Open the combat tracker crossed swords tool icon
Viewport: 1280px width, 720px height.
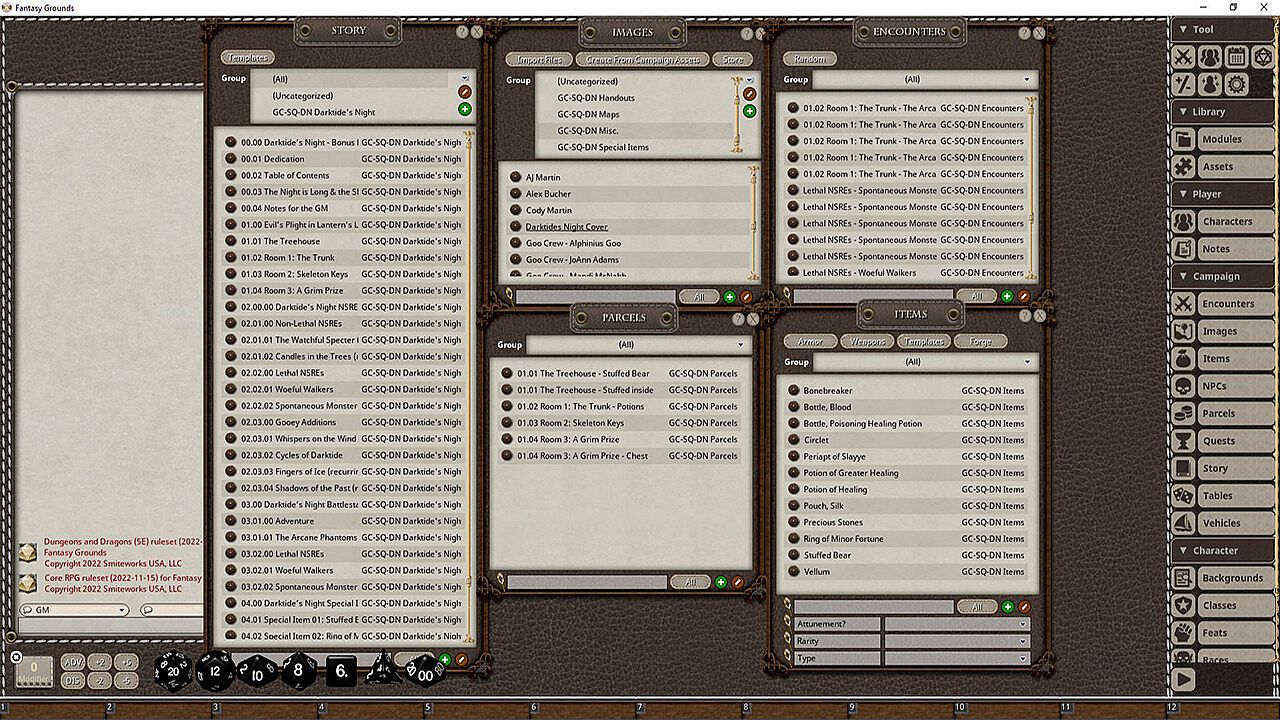tap(1184, 57)
